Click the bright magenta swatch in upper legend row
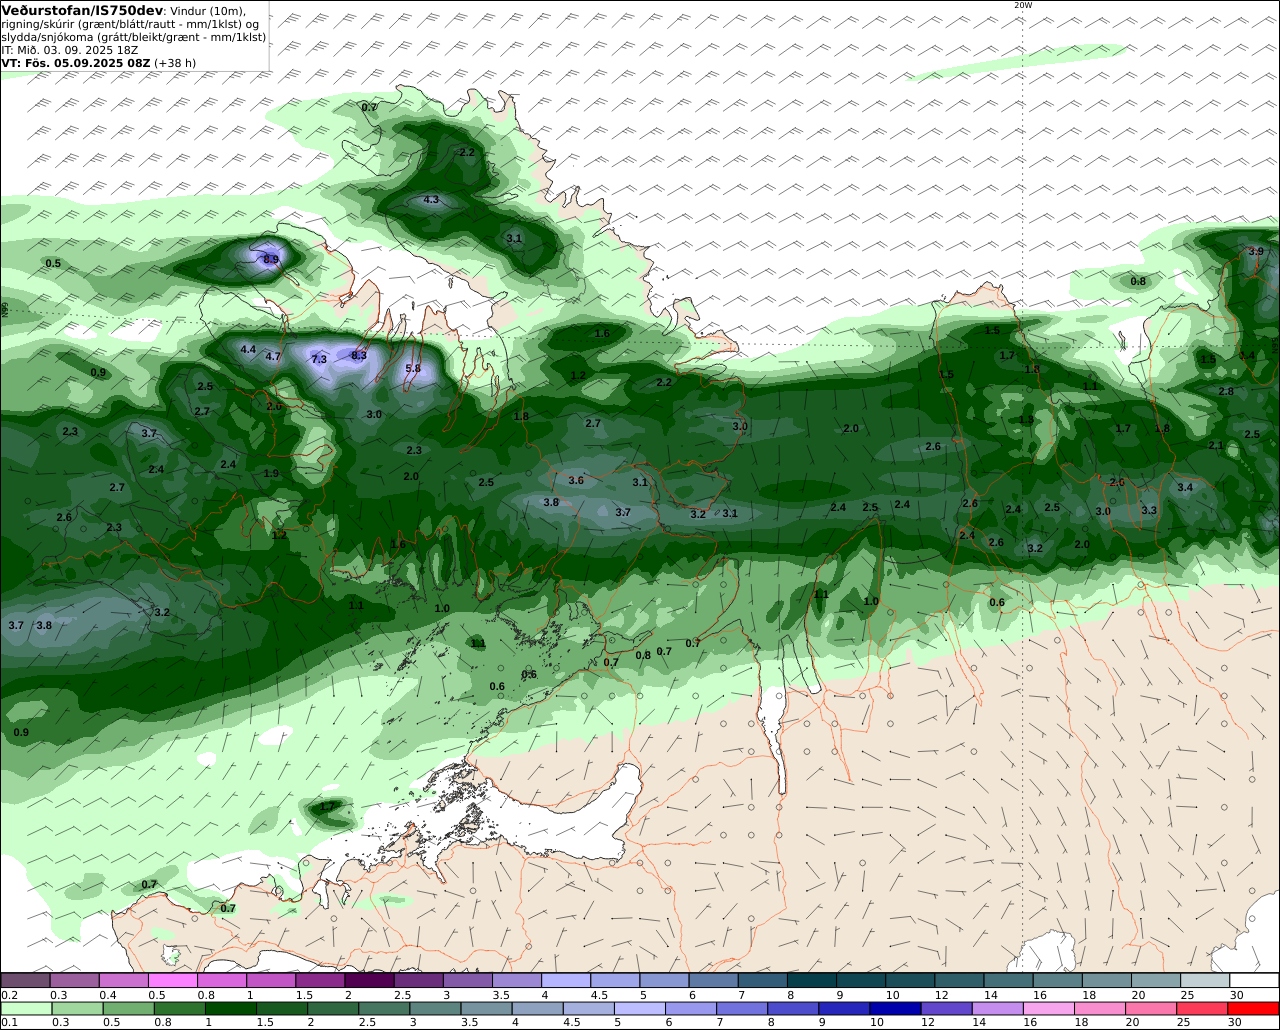Screen dimensions: 1280x1030 tap(172, 980)
